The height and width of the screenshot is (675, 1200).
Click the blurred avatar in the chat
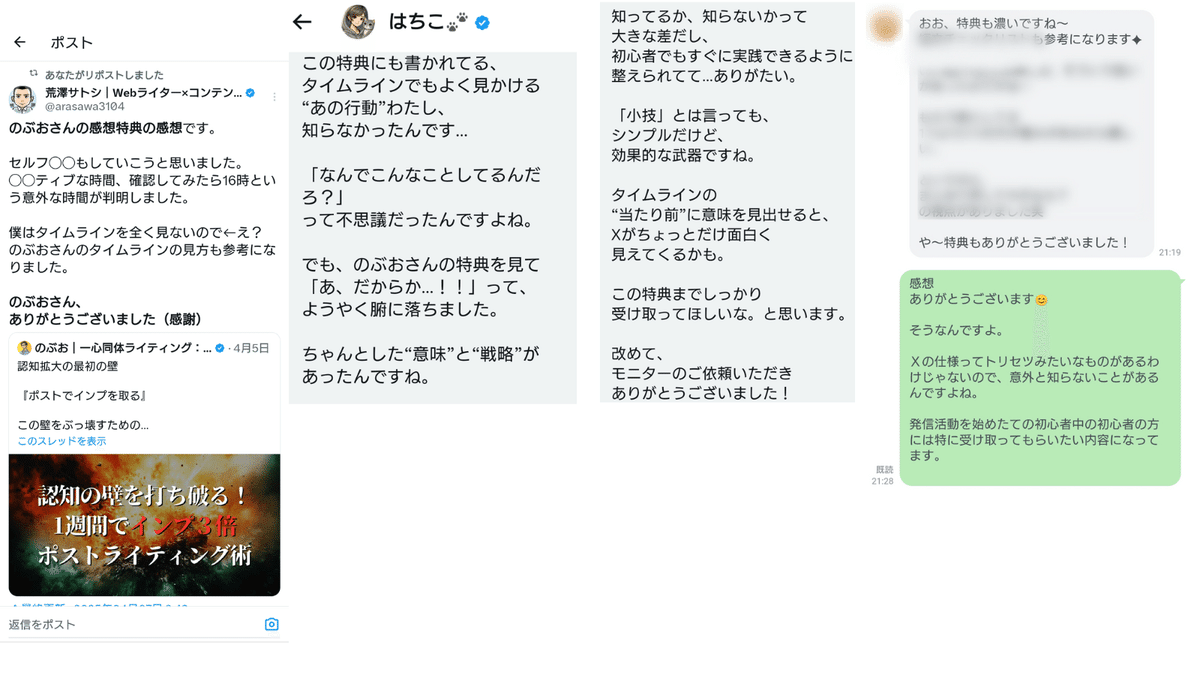click(886, 24)
